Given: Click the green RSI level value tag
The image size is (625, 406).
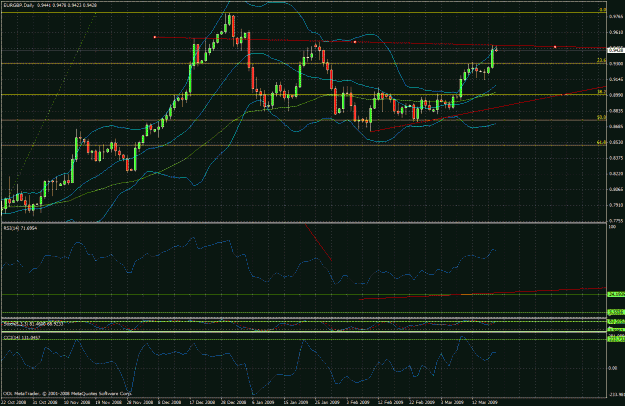Looking at the screenshot, I should (x=615, y=294).
